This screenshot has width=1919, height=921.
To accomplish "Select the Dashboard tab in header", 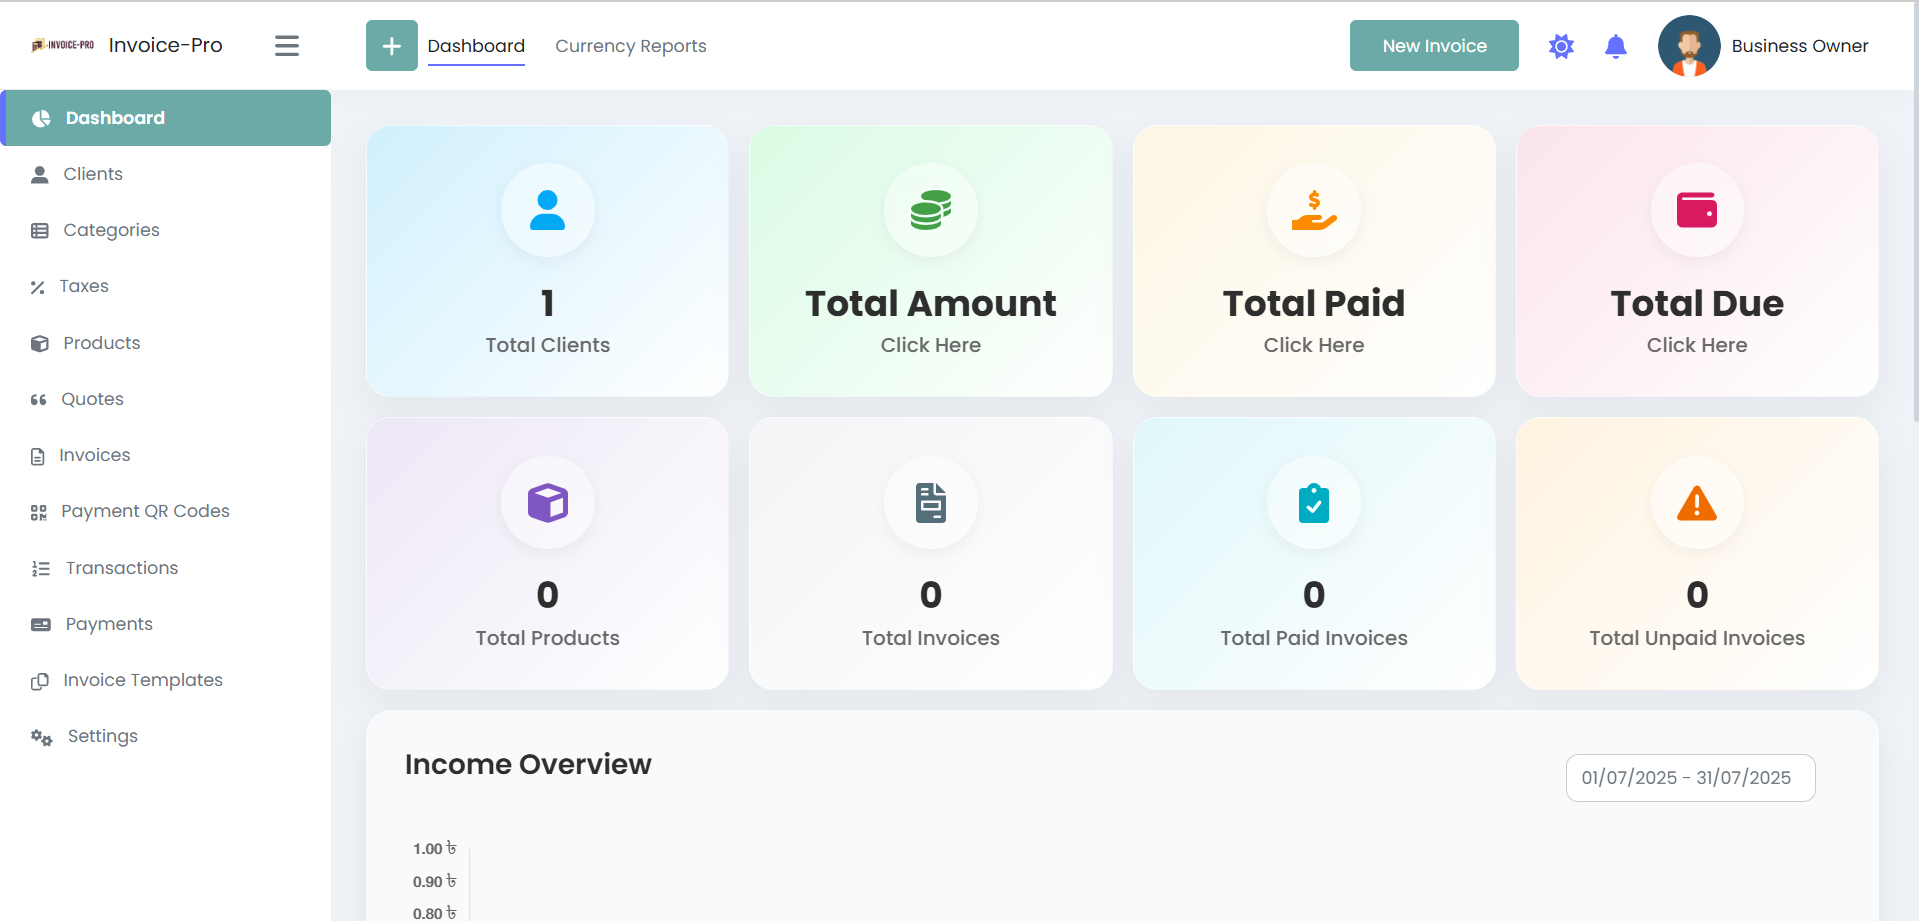I will pyautogui.click(x=476, y=46).
